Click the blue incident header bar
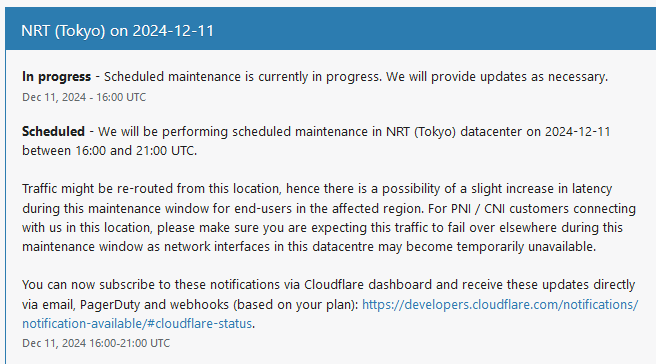The height and width of the screenshot is (364, 656). 331,28
